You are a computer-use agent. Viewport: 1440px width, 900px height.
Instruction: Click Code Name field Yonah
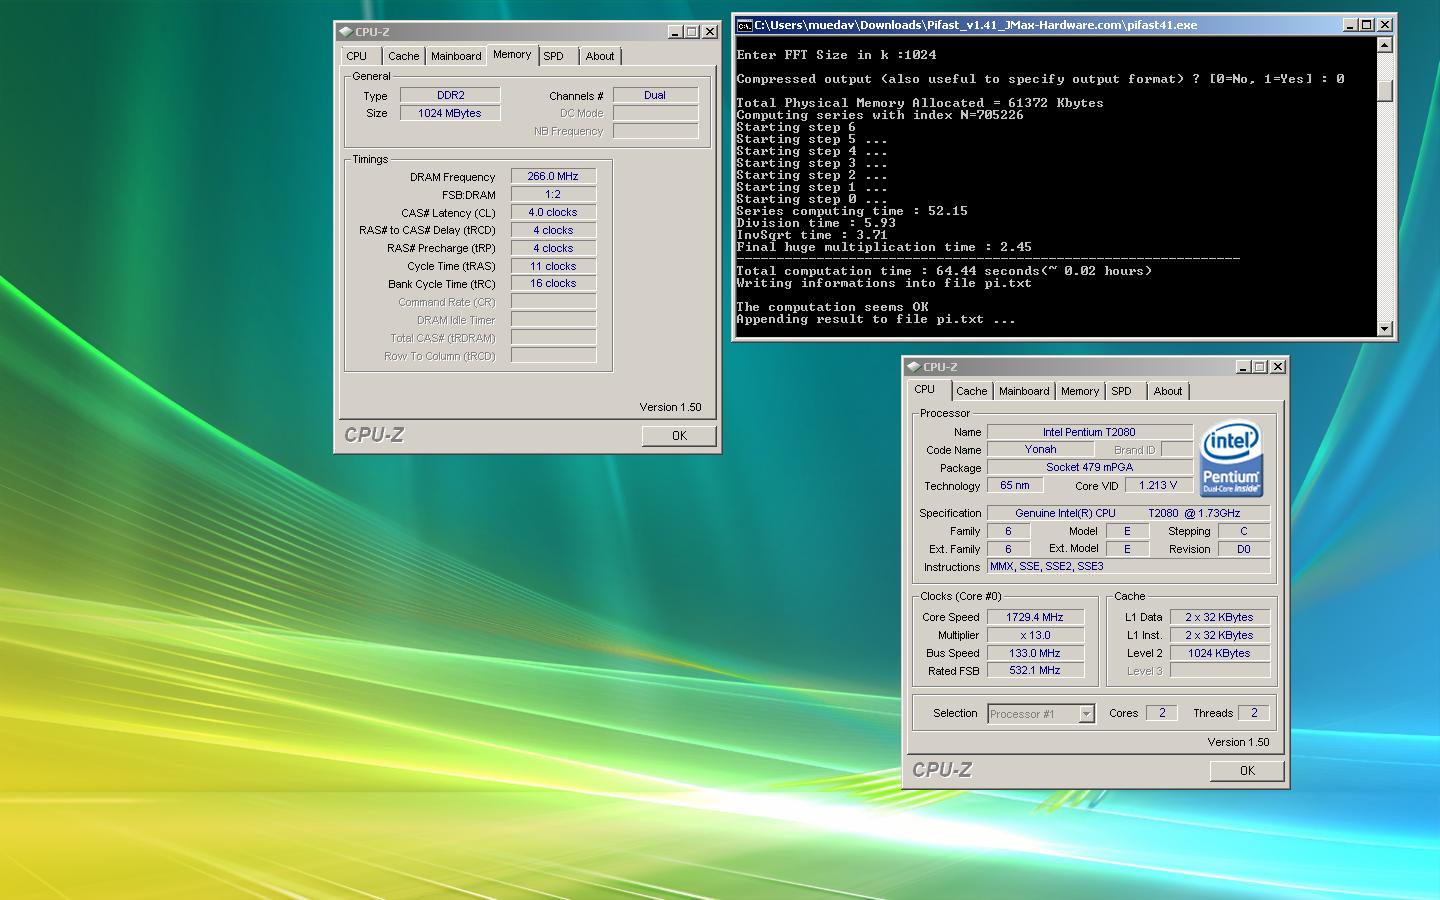(x=1040, y=450)
